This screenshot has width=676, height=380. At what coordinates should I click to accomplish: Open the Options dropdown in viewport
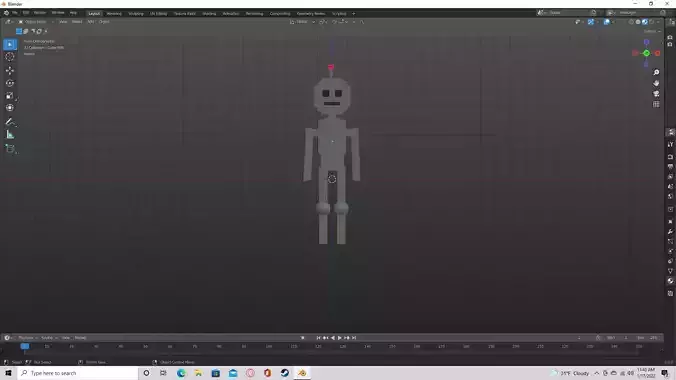point(652,31)
